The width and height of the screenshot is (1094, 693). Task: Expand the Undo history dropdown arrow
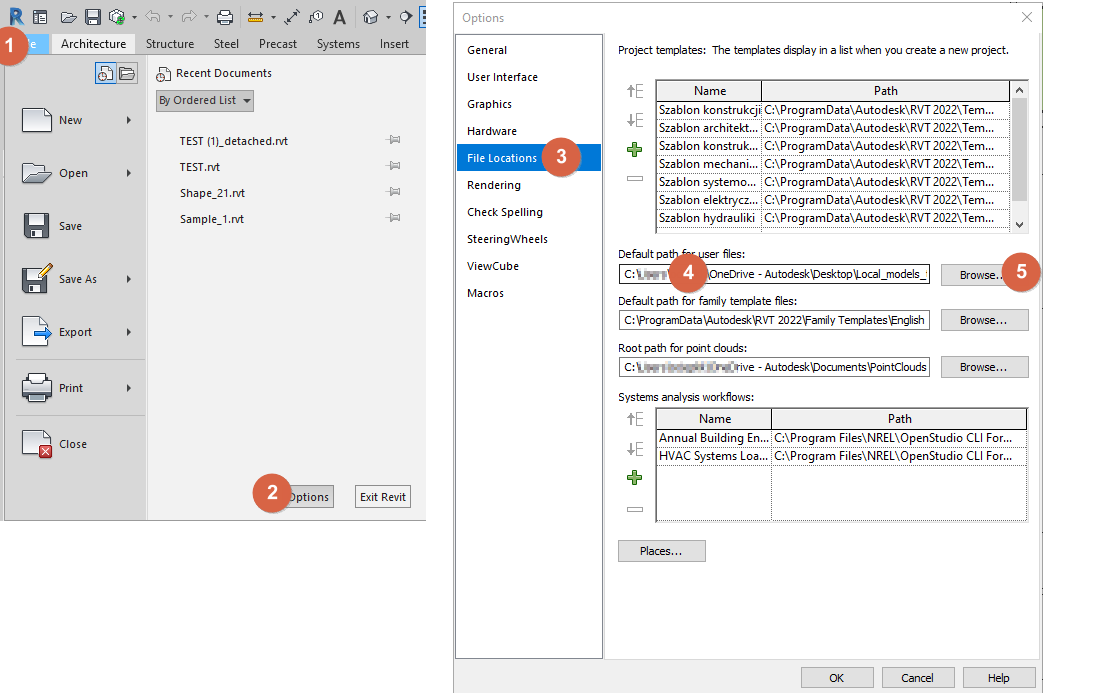pos(169,16)
